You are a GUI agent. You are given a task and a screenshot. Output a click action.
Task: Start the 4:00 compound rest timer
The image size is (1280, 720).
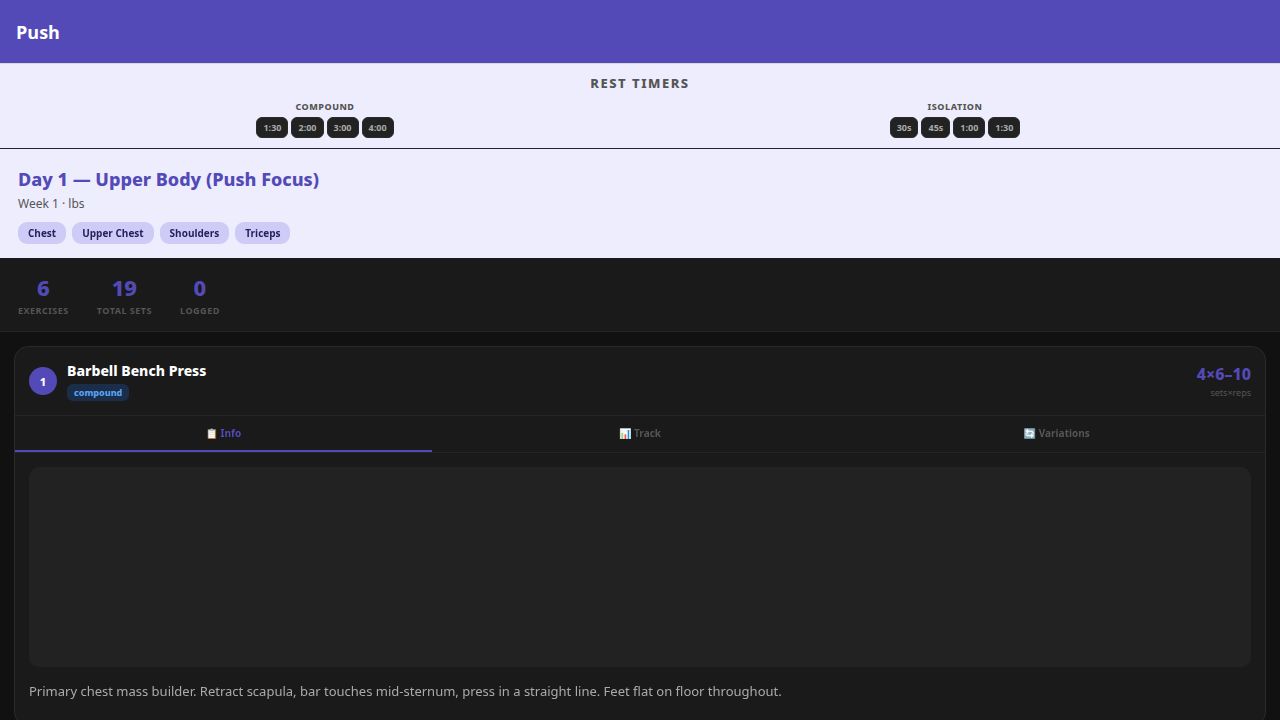(377, 128)
